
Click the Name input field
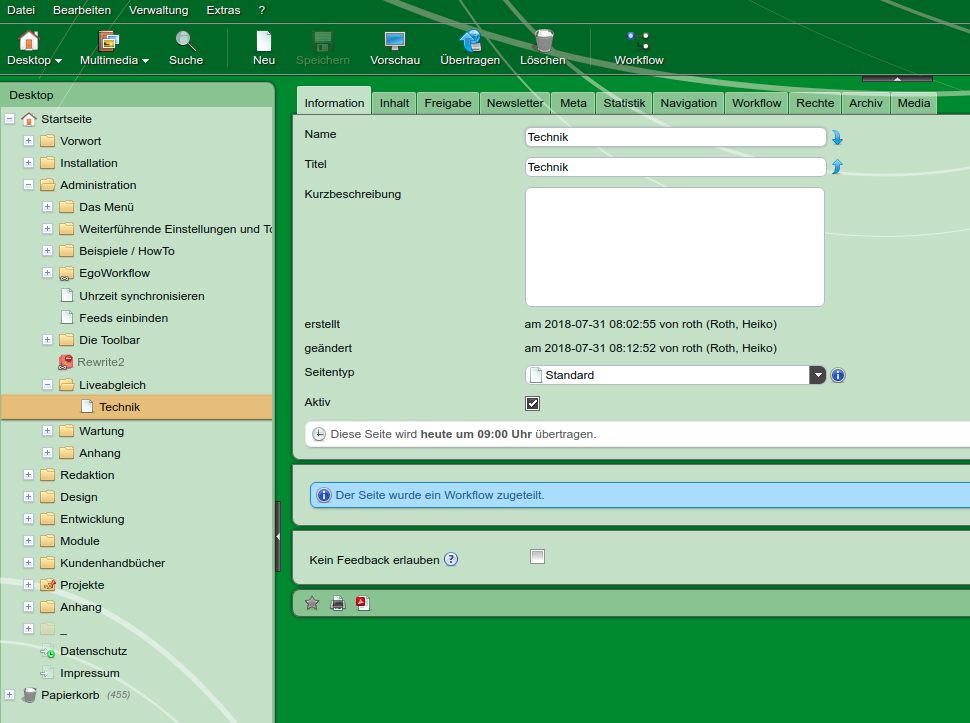676,137
